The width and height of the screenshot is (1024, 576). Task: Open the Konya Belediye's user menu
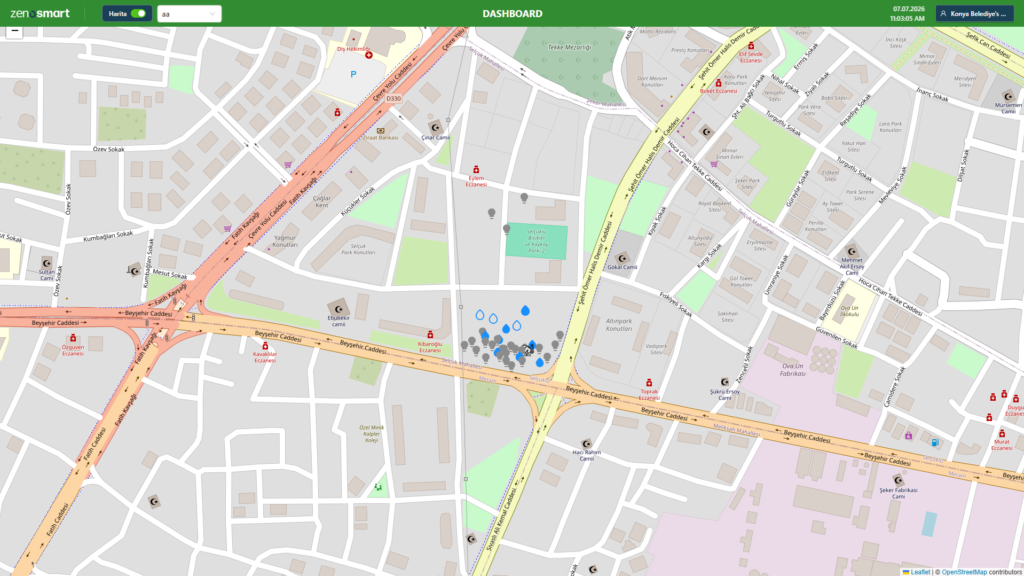[x=974, y=14]
